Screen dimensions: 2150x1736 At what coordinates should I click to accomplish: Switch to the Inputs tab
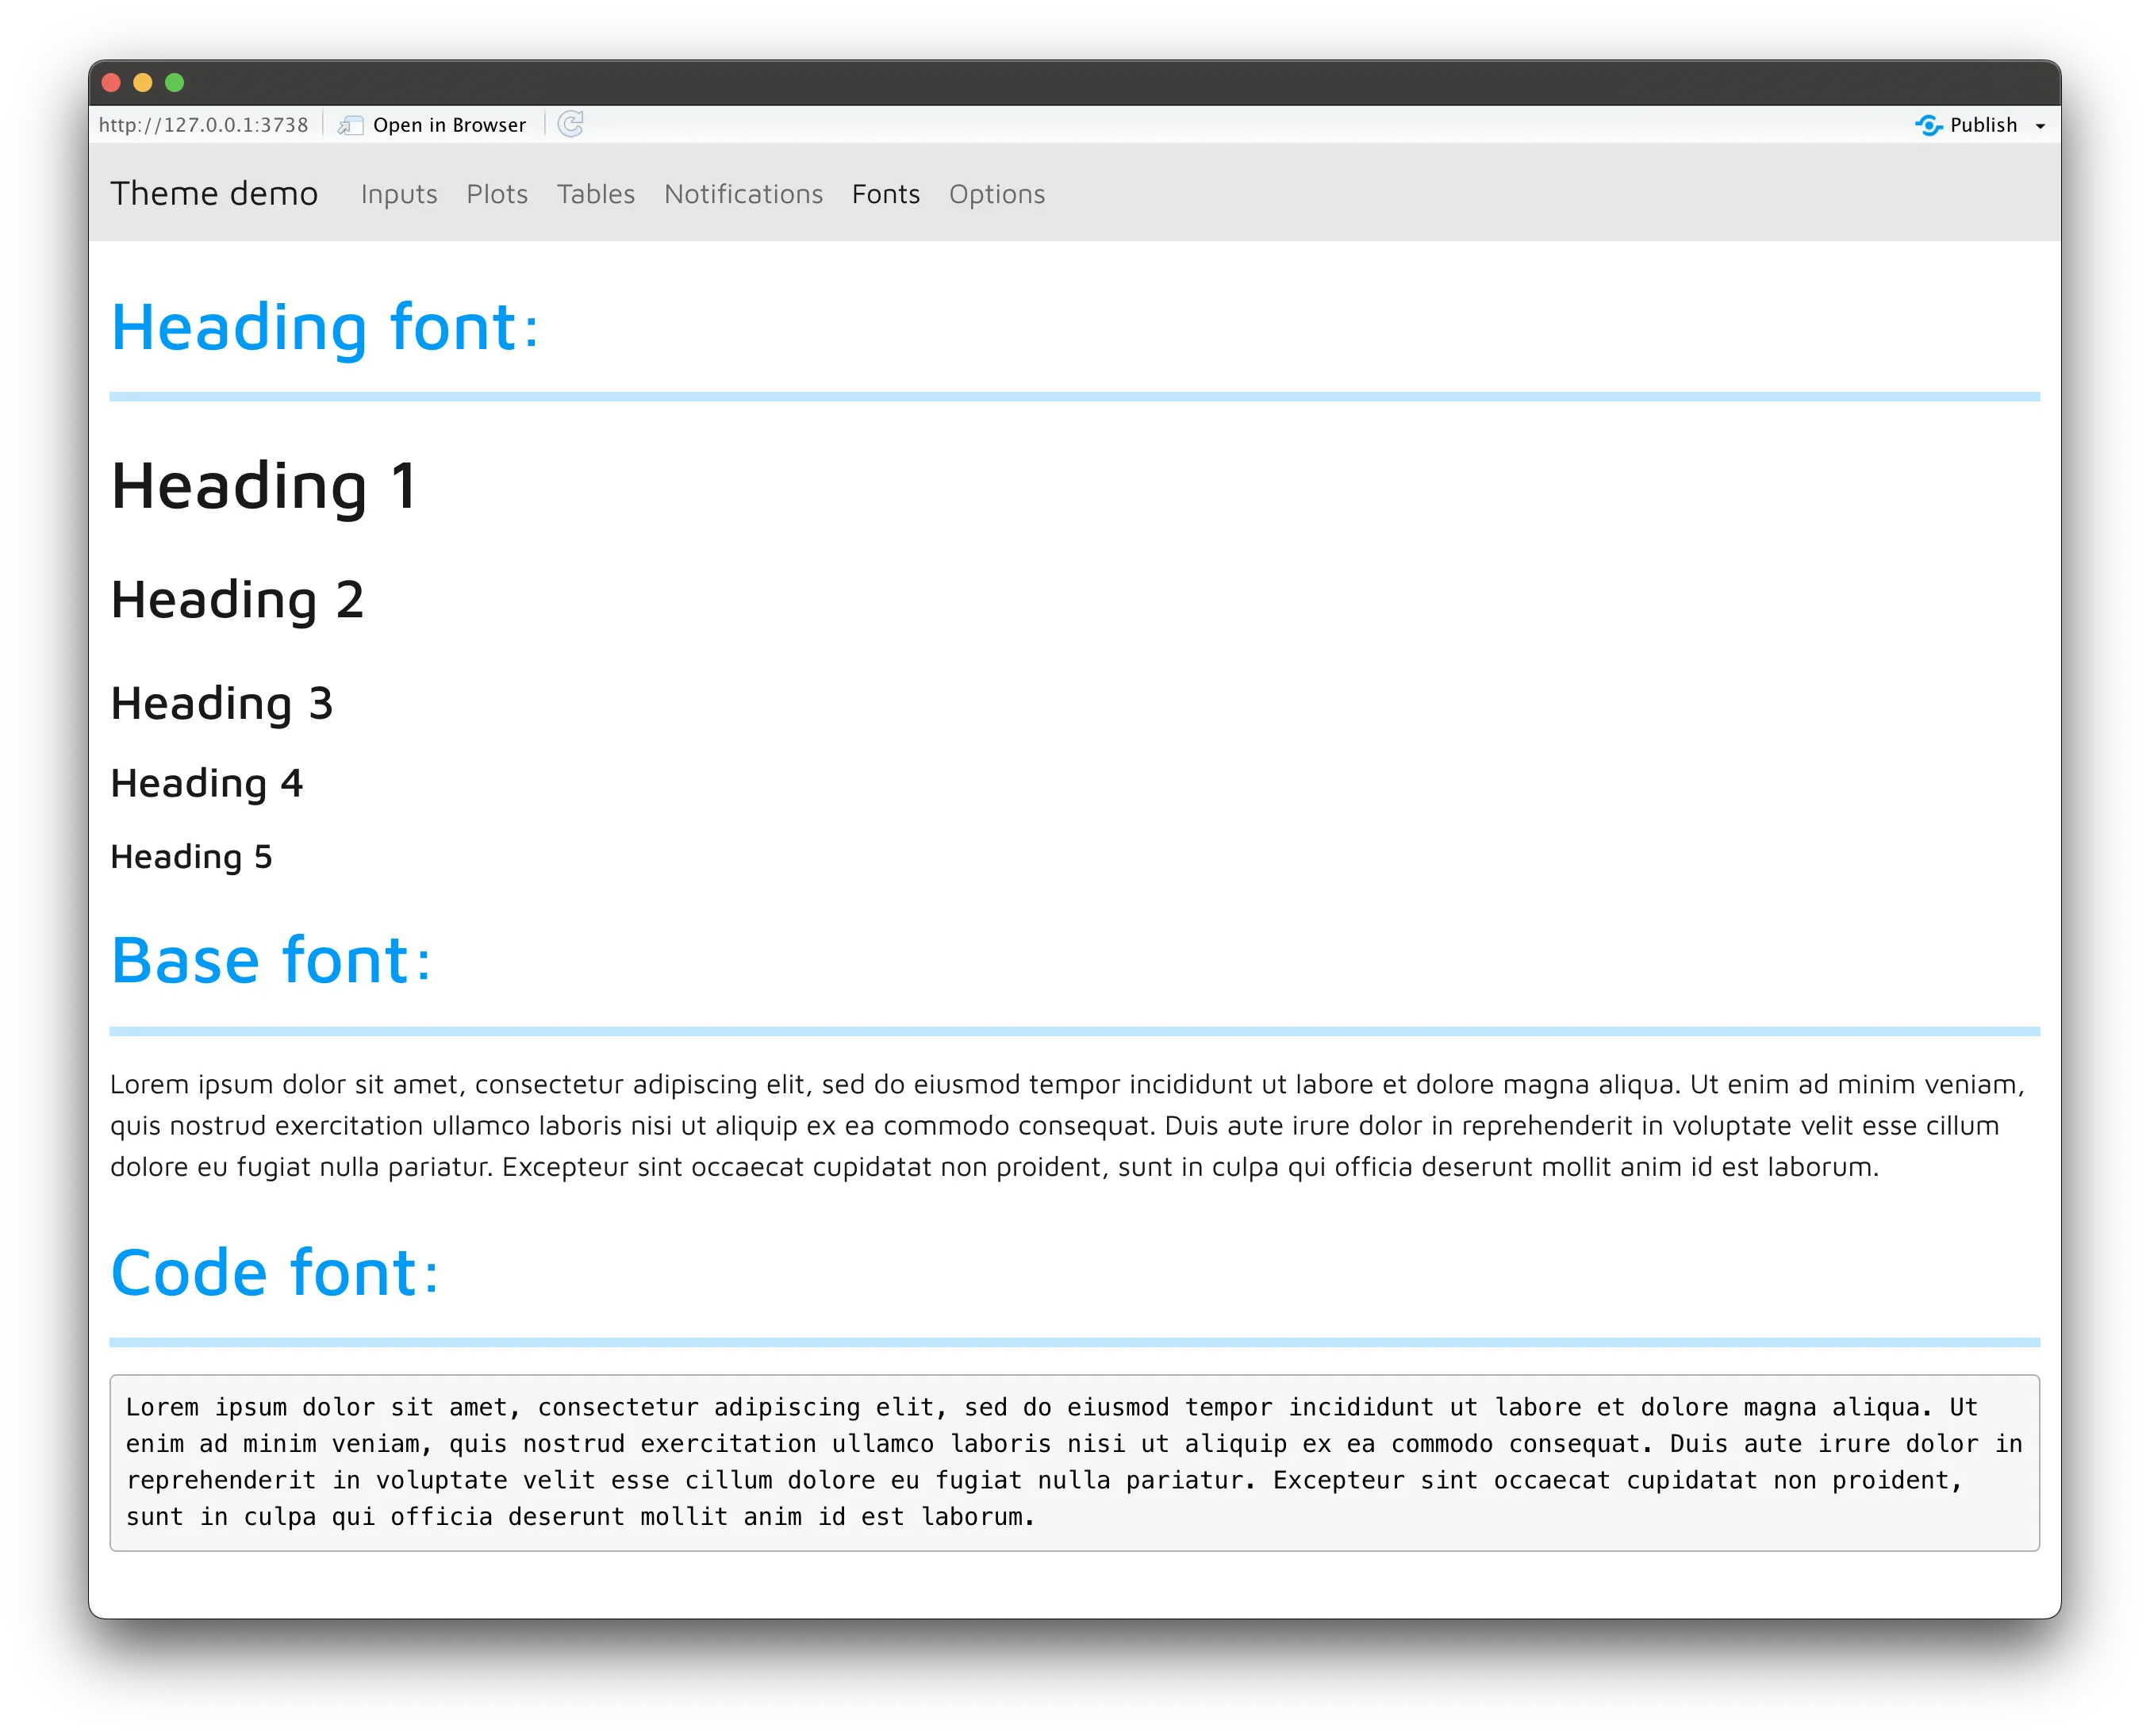399,194
